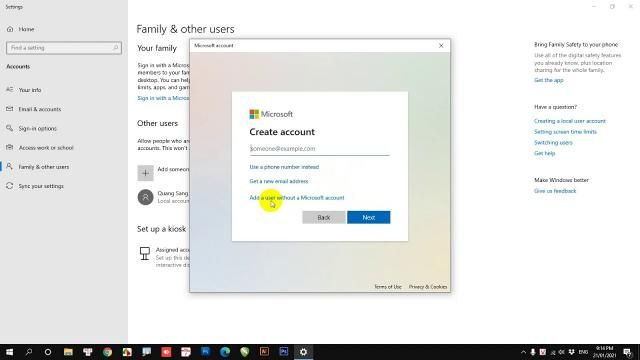Click the plus icon to add someone
Screen dimensions: 640x360
pyautogui.click(x=145, y=173)
